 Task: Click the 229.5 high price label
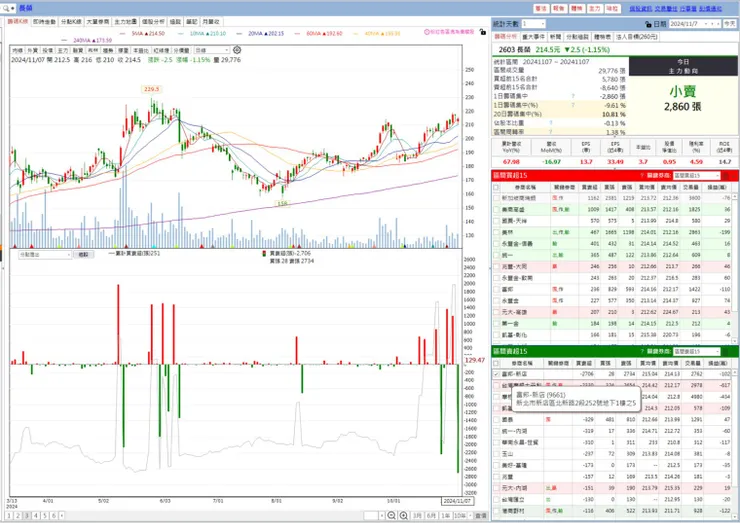tap(151, 89)
